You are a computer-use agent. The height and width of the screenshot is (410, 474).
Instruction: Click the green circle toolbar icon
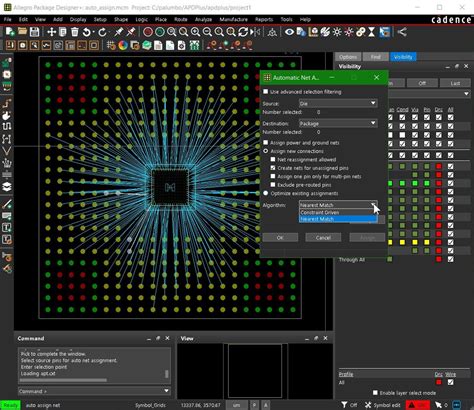(160, 32)
